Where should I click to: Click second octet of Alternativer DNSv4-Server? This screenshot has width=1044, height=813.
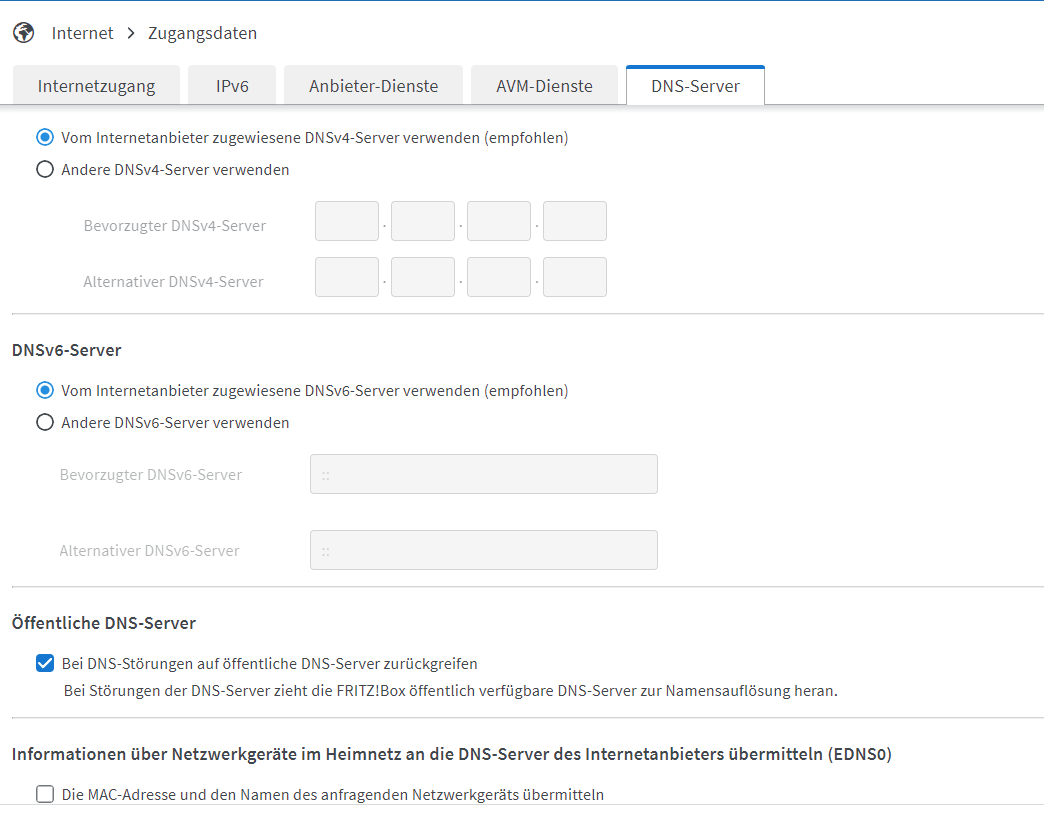click(423, 277)
